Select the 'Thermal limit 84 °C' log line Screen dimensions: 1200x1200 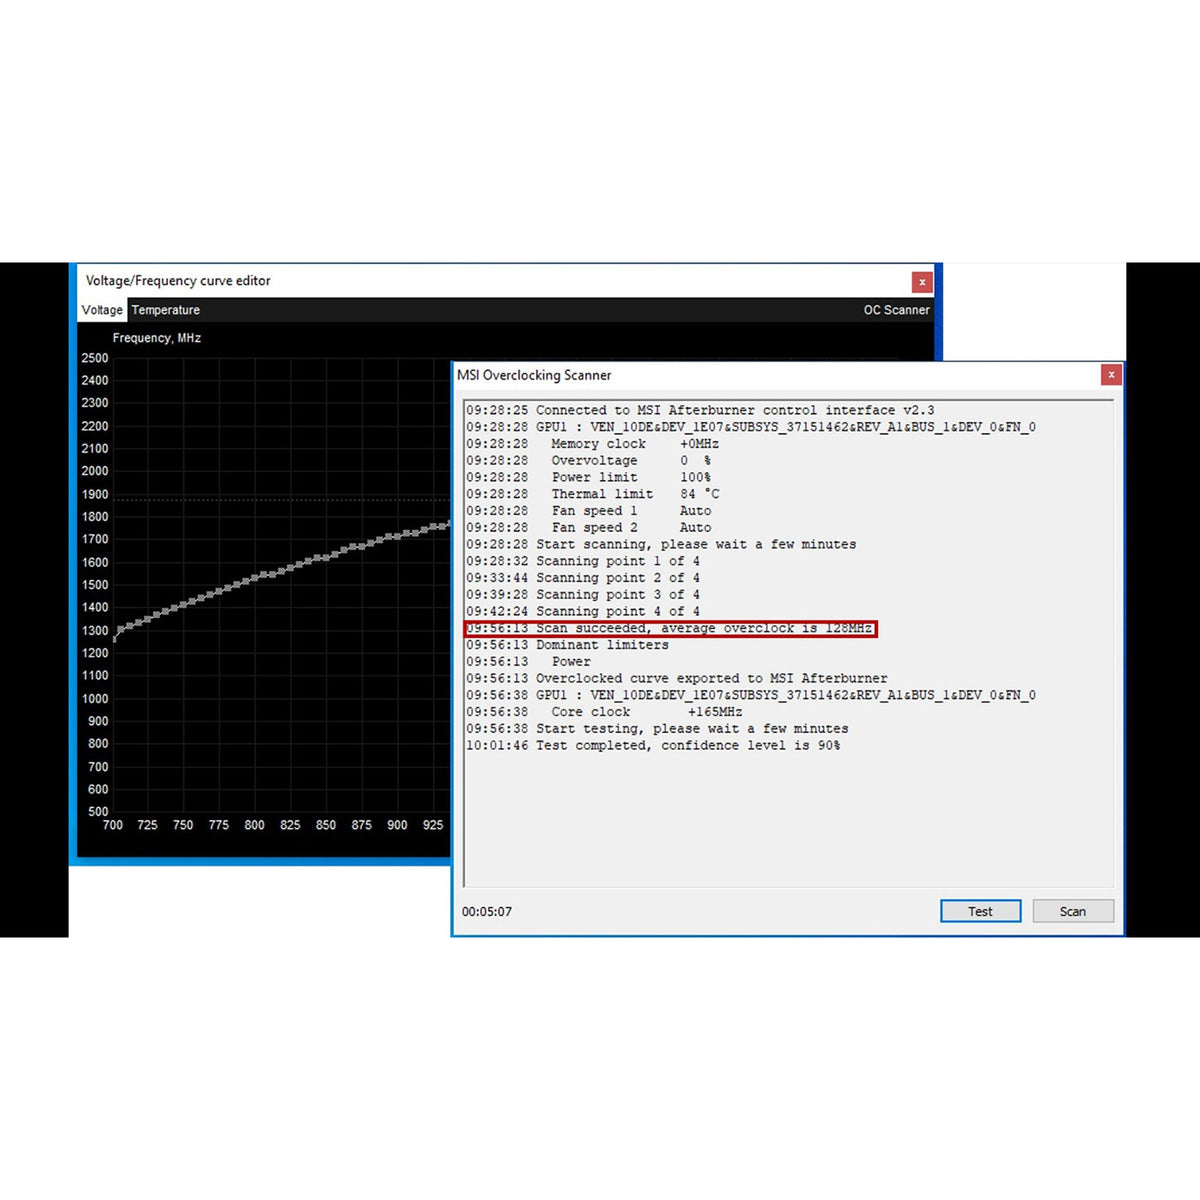592,494
